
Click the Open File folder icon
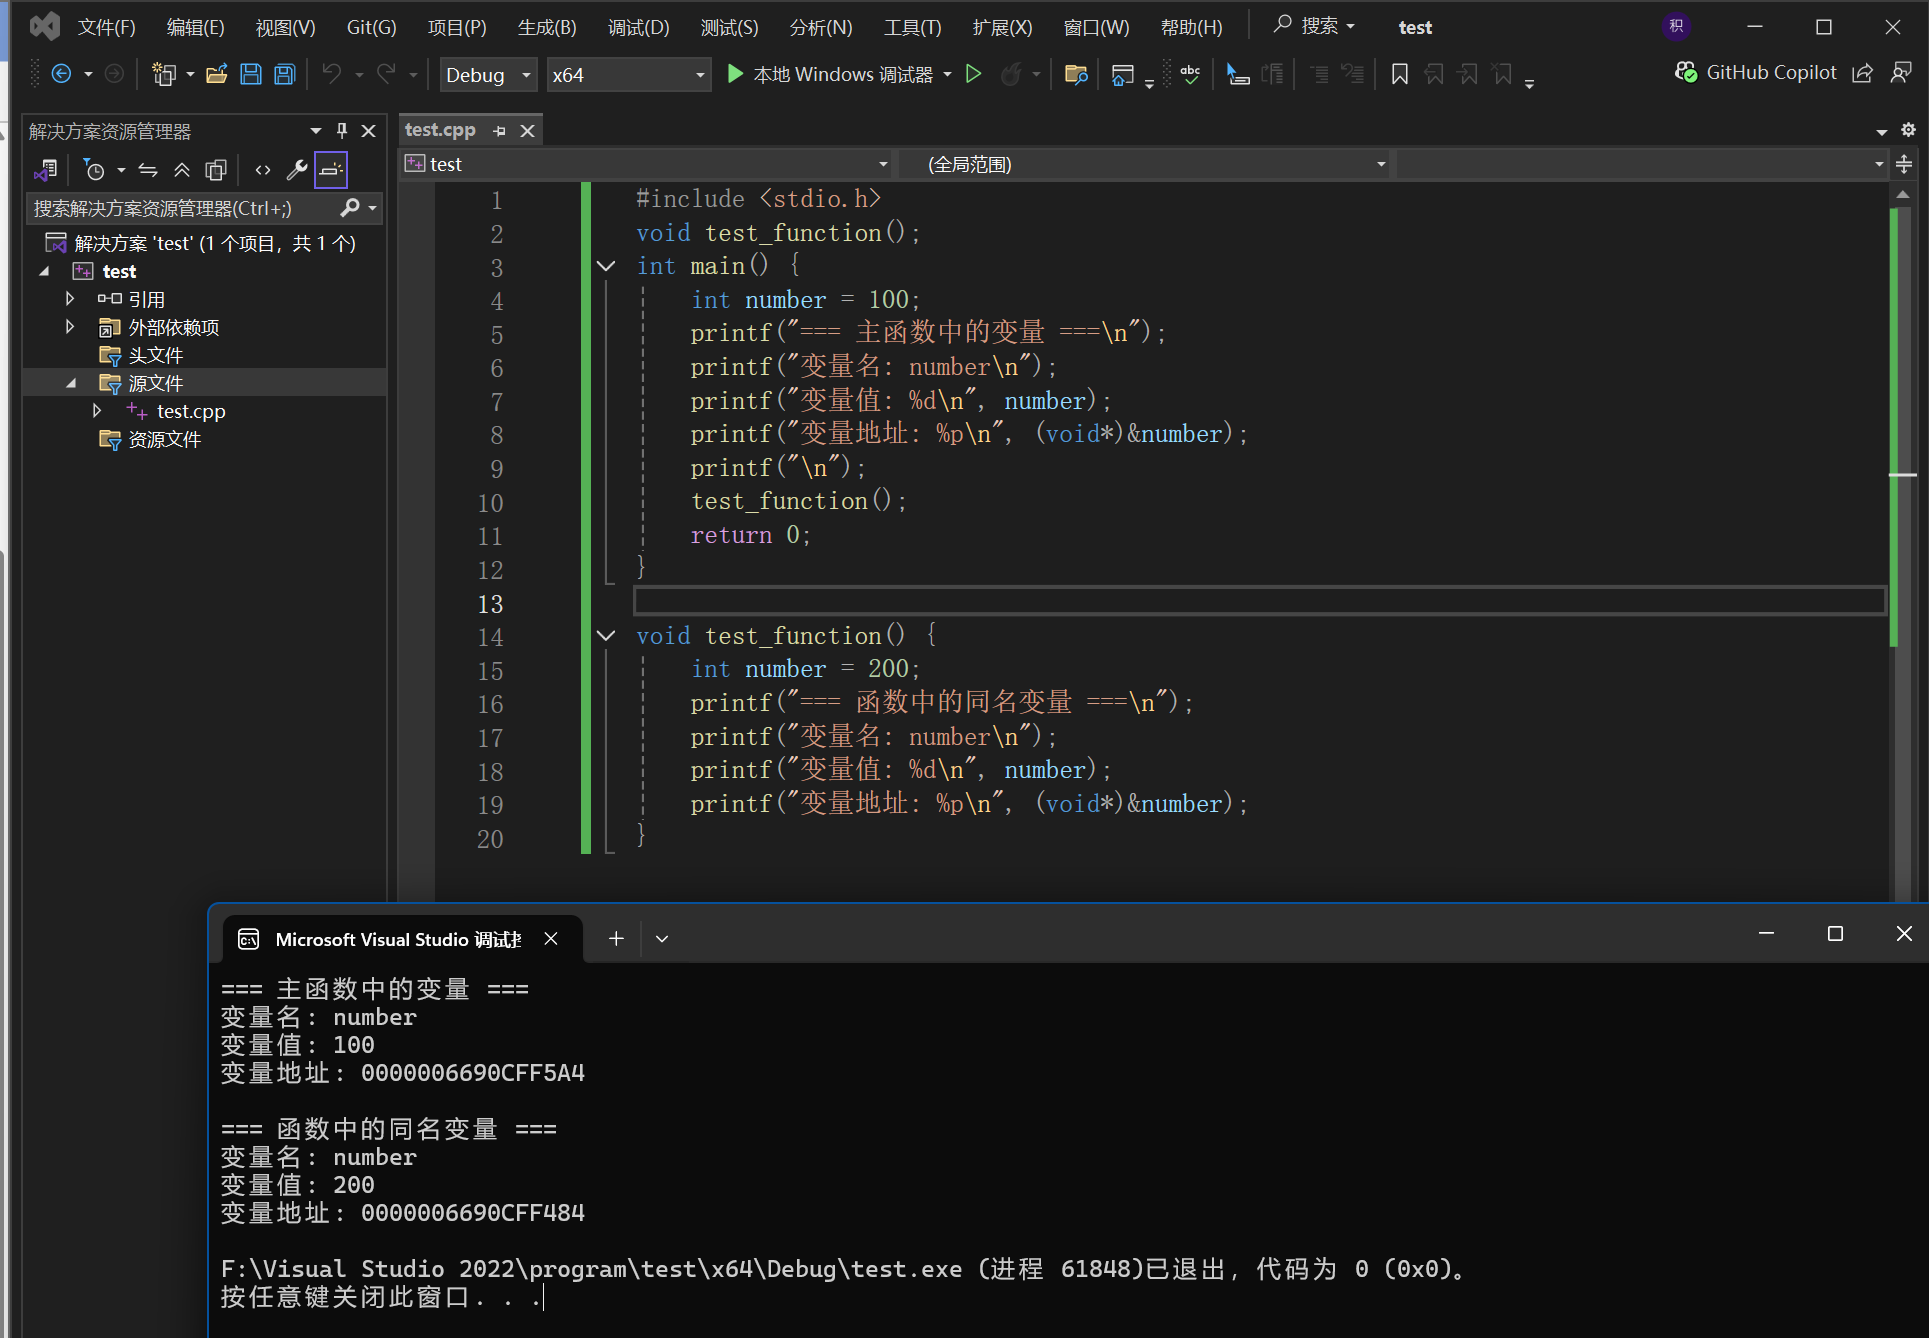216,74
